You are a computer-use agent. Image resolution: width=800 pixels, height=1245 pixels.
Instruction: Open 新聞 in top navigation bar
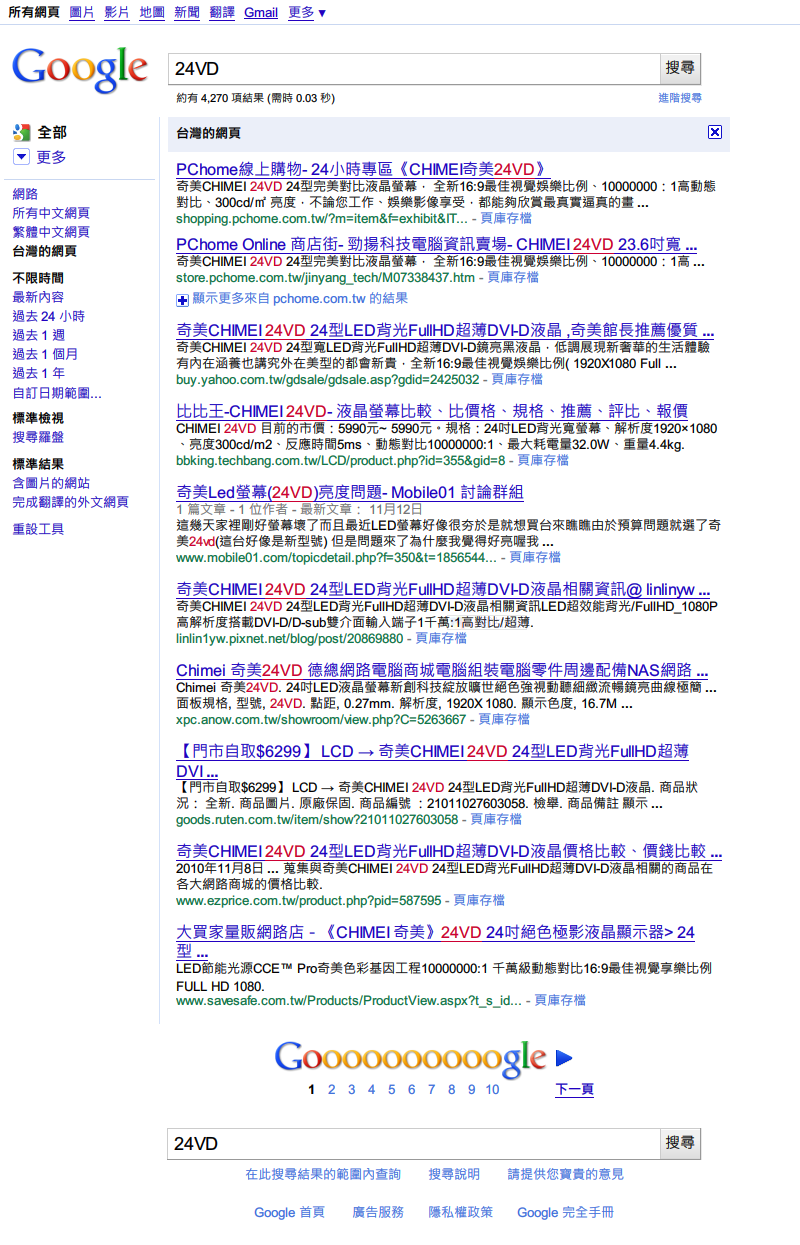(187, 12)
